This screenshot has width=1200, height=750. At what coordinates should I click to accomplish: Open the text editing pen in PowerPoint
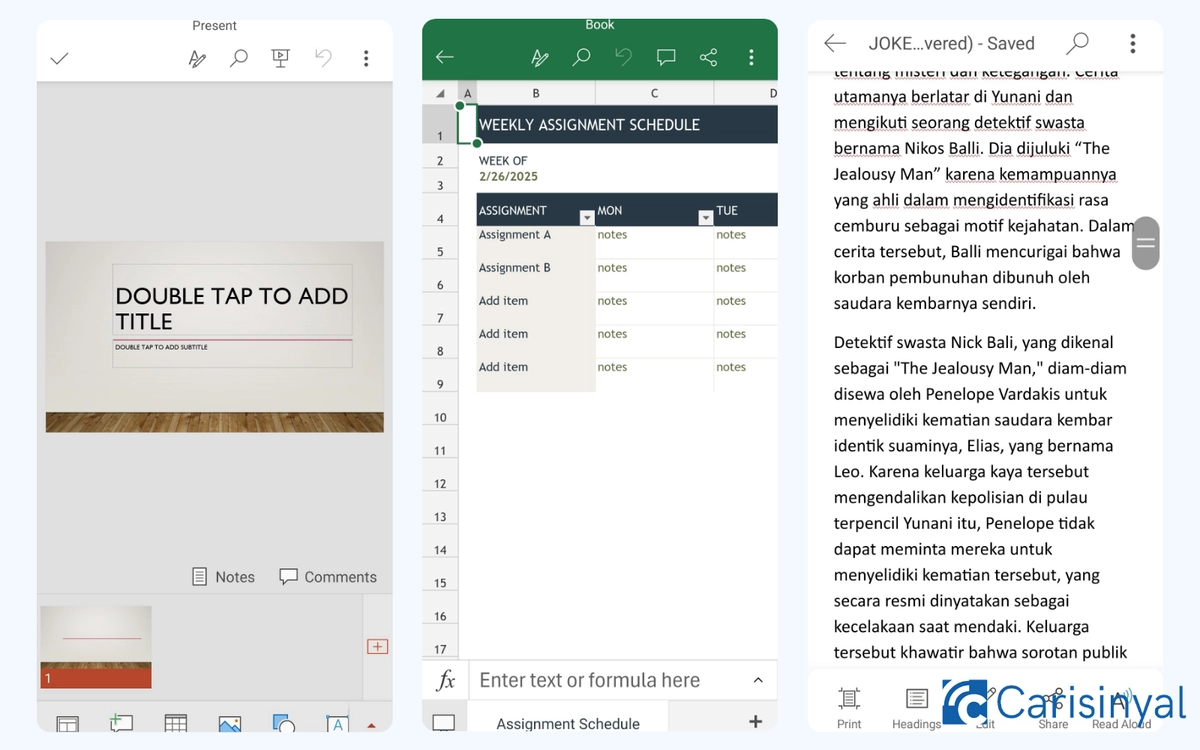(197, 58)
